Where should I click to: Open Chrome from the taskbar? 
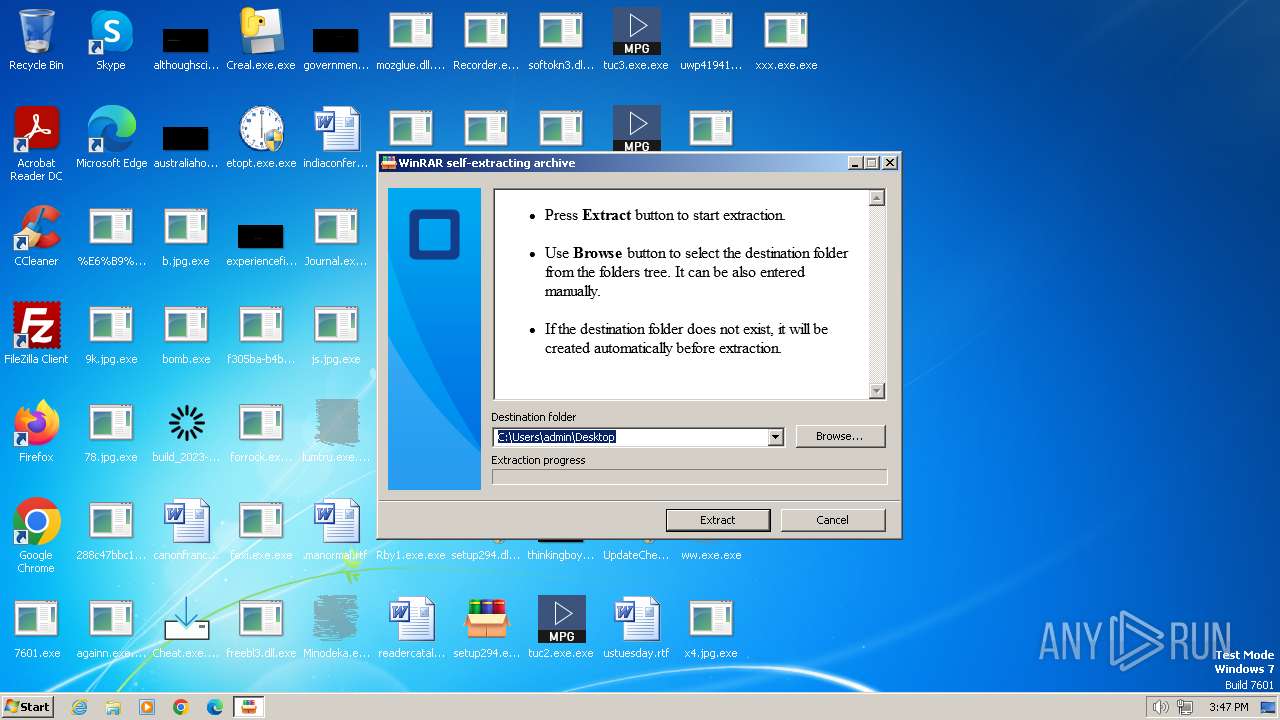(181, 707)
